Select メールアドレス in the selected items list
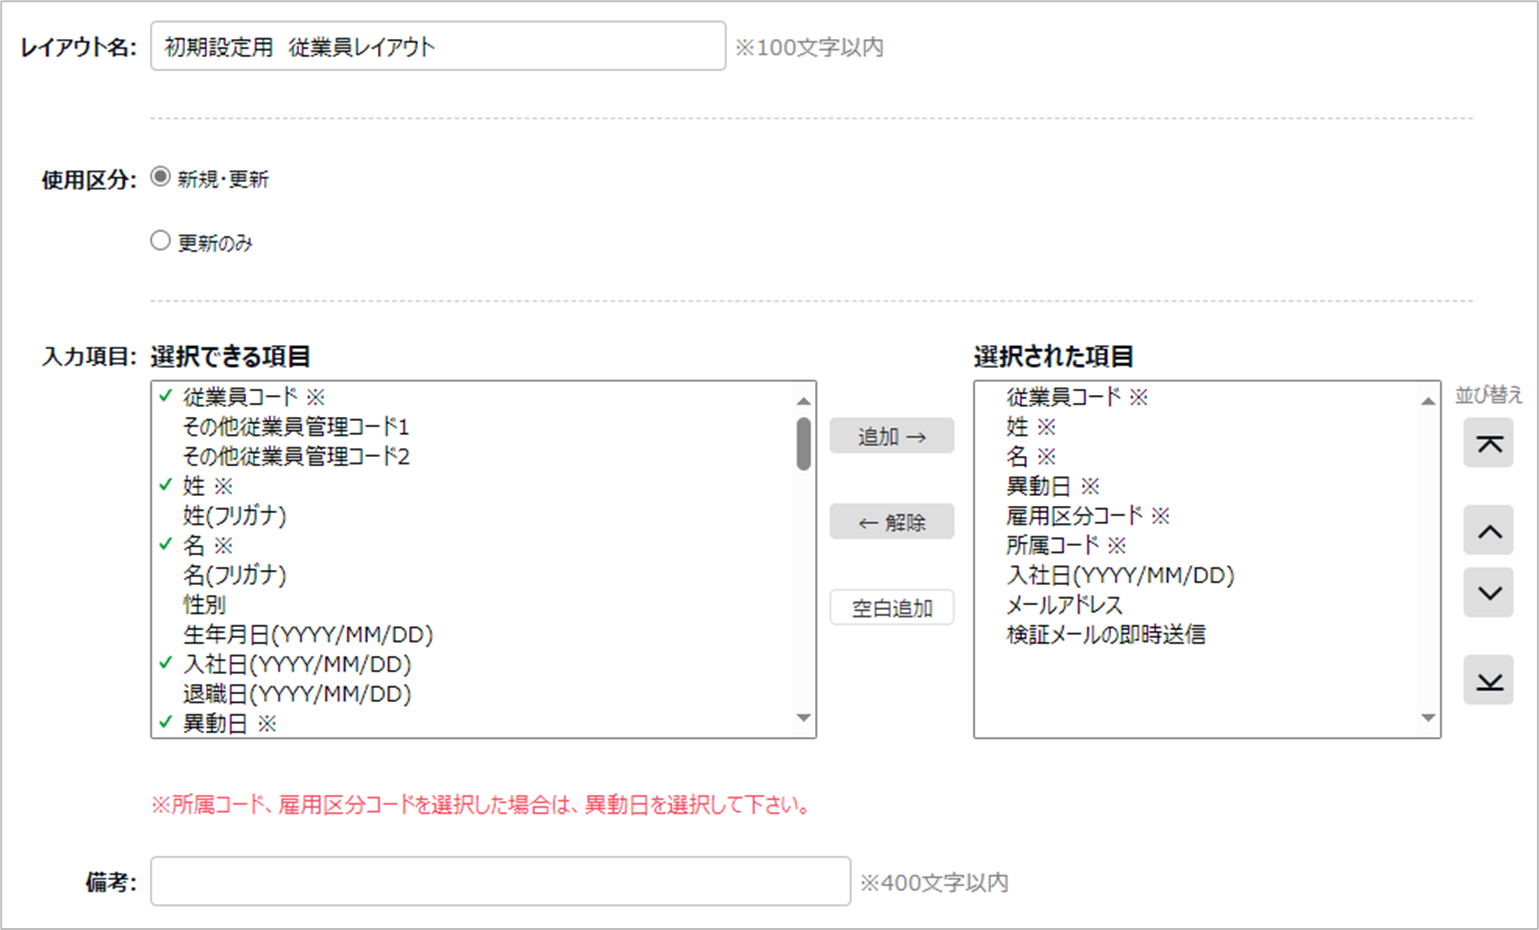The image size is (1539, 930). pyautogui.click(x=1064, y=605)
